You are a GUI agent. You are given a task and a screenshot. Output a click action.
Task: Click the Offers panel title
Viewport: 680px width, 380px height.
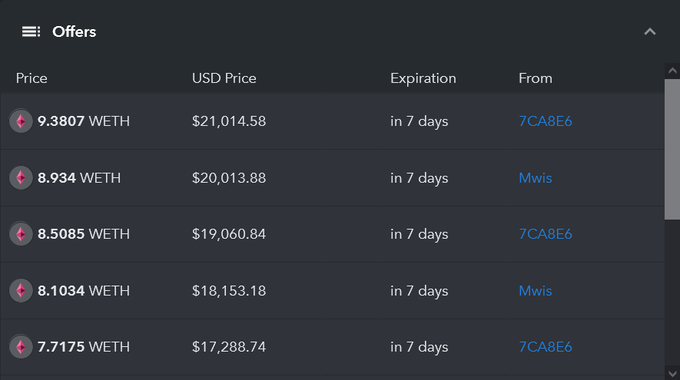74,32
